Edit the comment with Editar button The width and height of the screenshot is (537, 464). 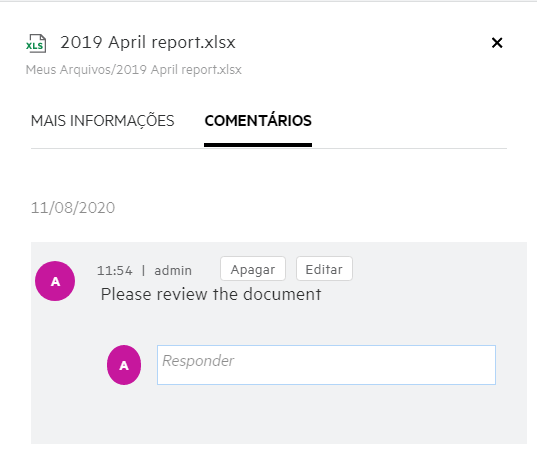click(x=324, y=269)
